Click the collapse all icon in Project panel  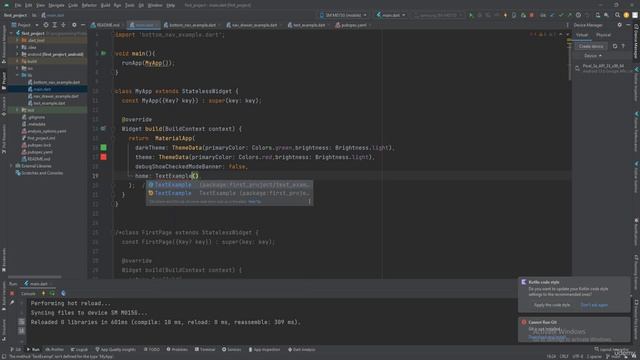pos(63,25)
